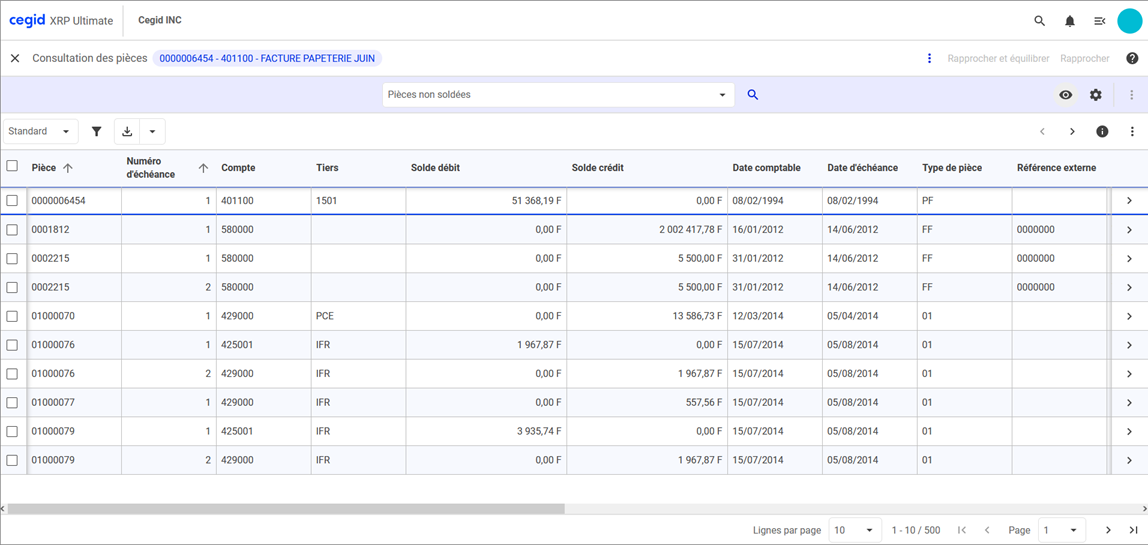Click the 0000006454 facture papeterie chip
Image resolution: width=1148 pixels, height=545 pixels.
[267, 59]
